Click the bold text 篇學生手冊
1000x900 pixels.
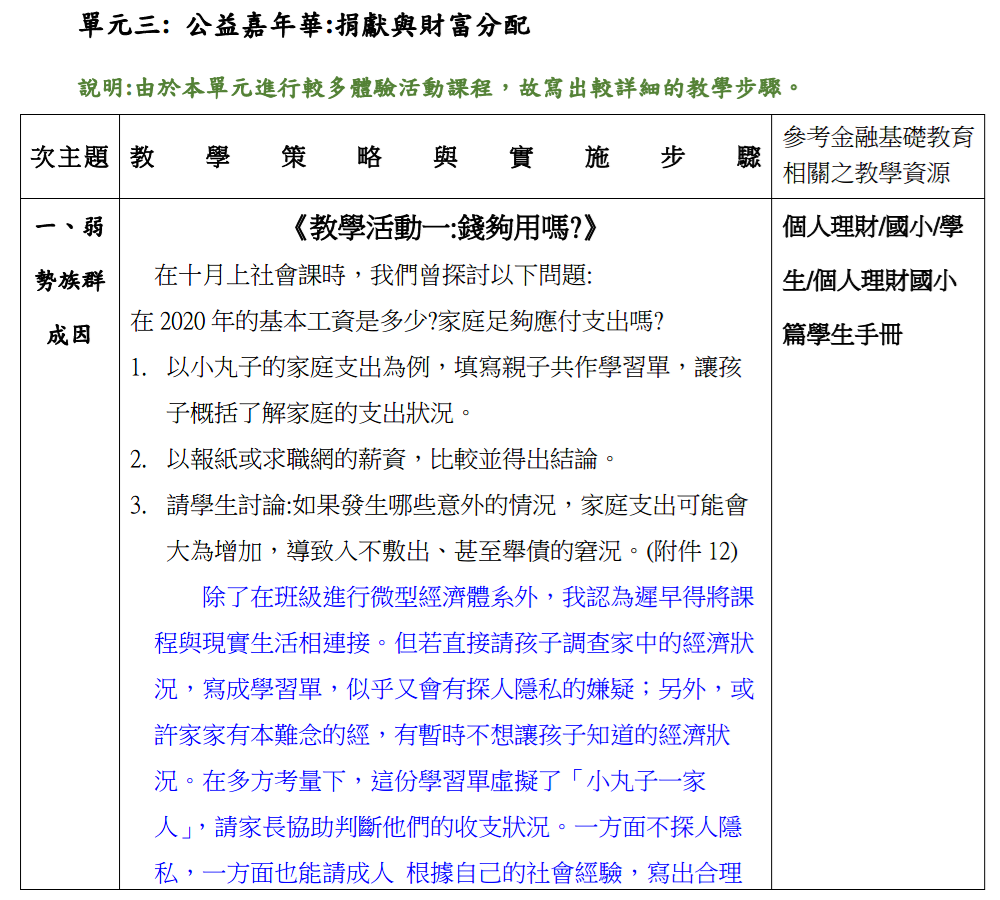(x=842, y=335)
